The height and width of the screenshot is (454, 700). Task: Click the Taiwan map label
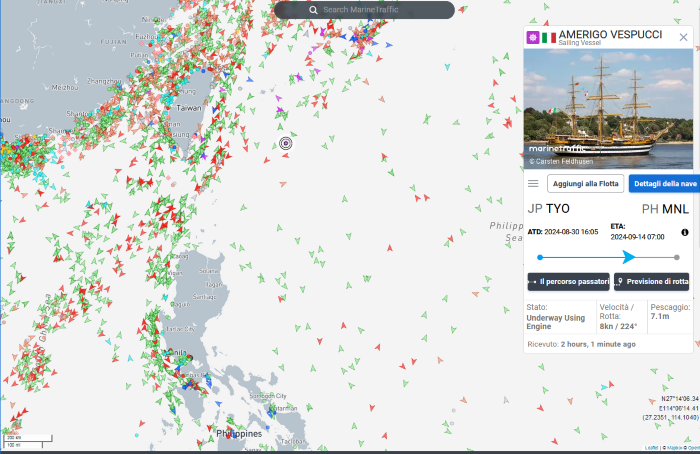click(189, 108)
